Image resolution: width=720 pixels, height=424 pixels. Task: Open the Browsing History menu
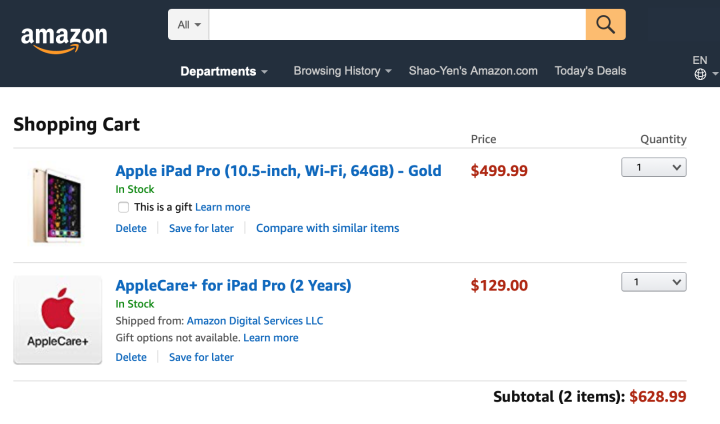[342, 71]
